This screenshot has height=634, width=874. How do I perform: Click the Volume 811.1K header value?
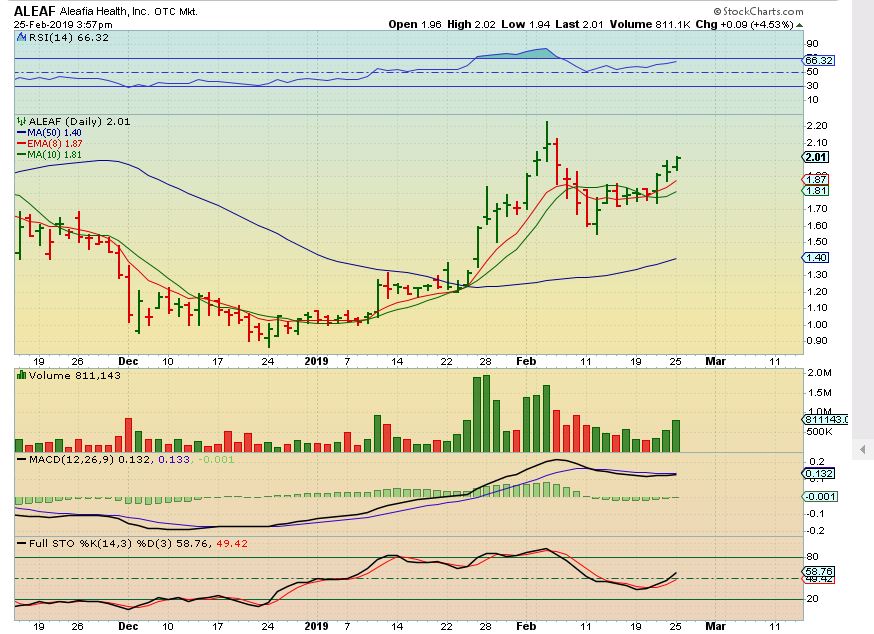click(x=650, y=25)
